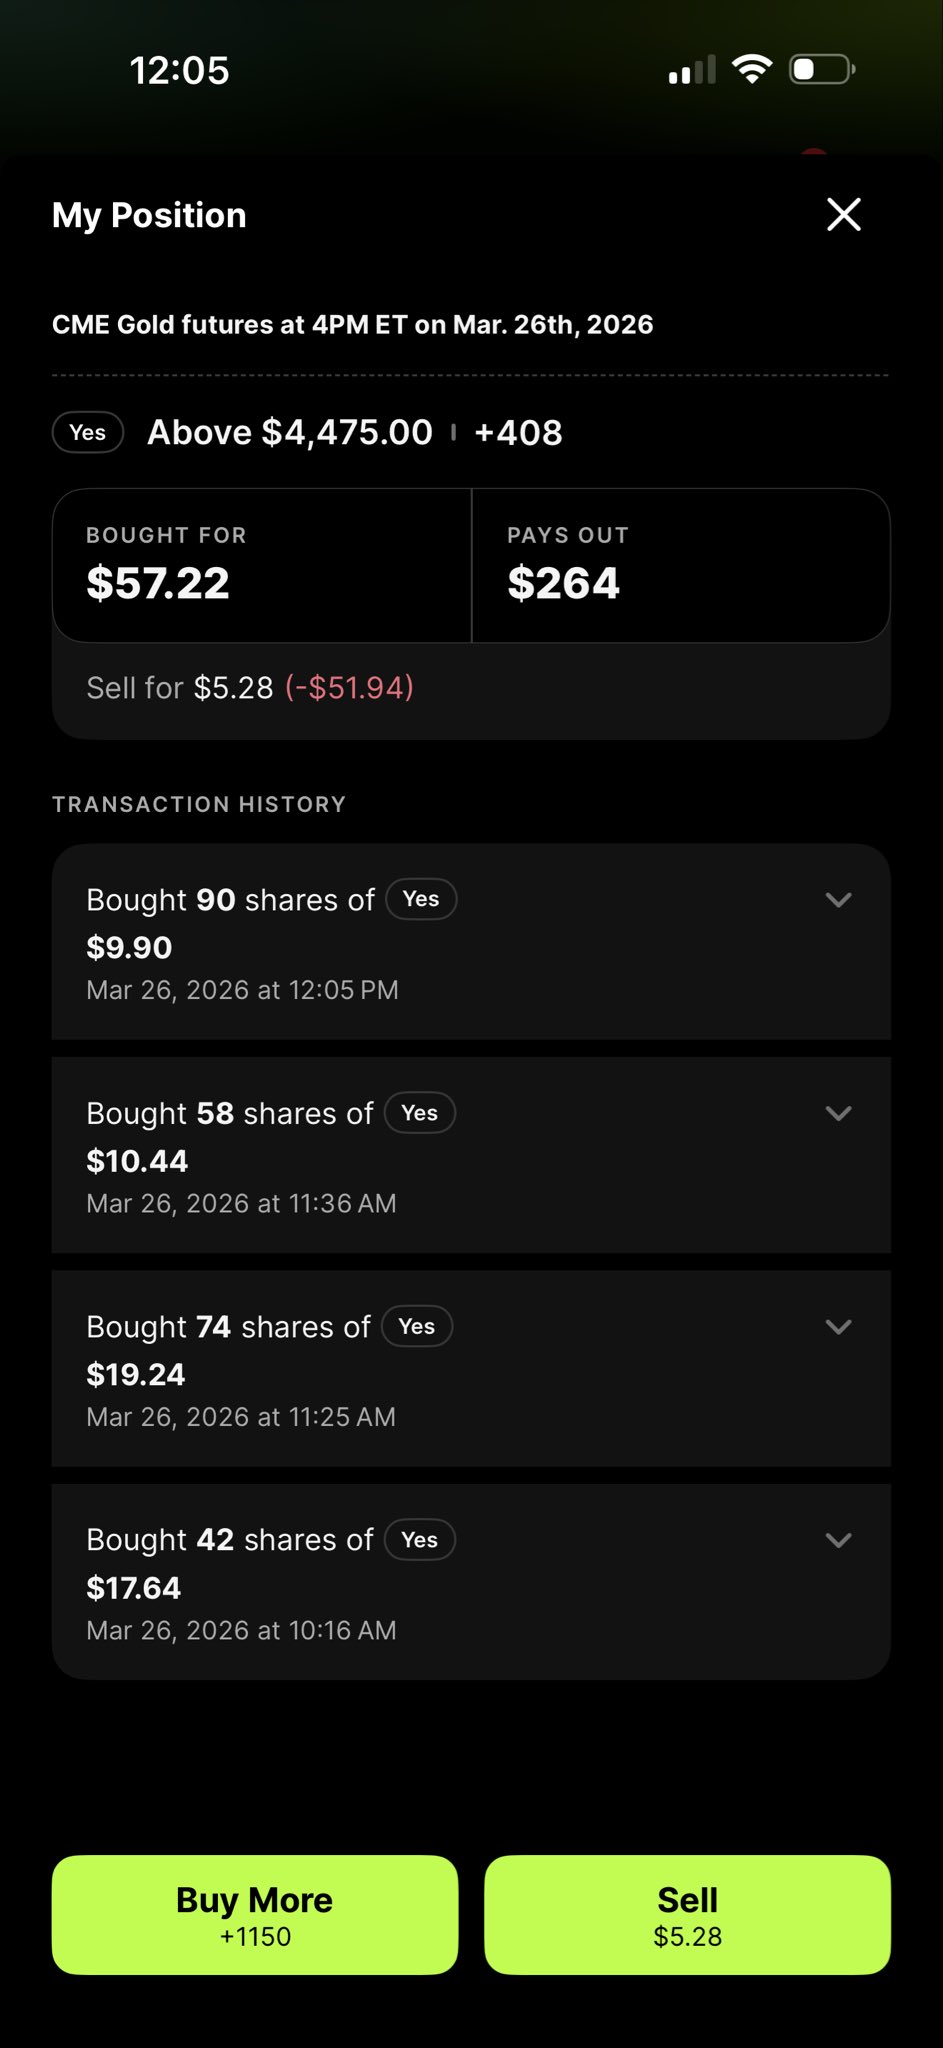Tap the battery indicator icon

[x=821, y=69]
